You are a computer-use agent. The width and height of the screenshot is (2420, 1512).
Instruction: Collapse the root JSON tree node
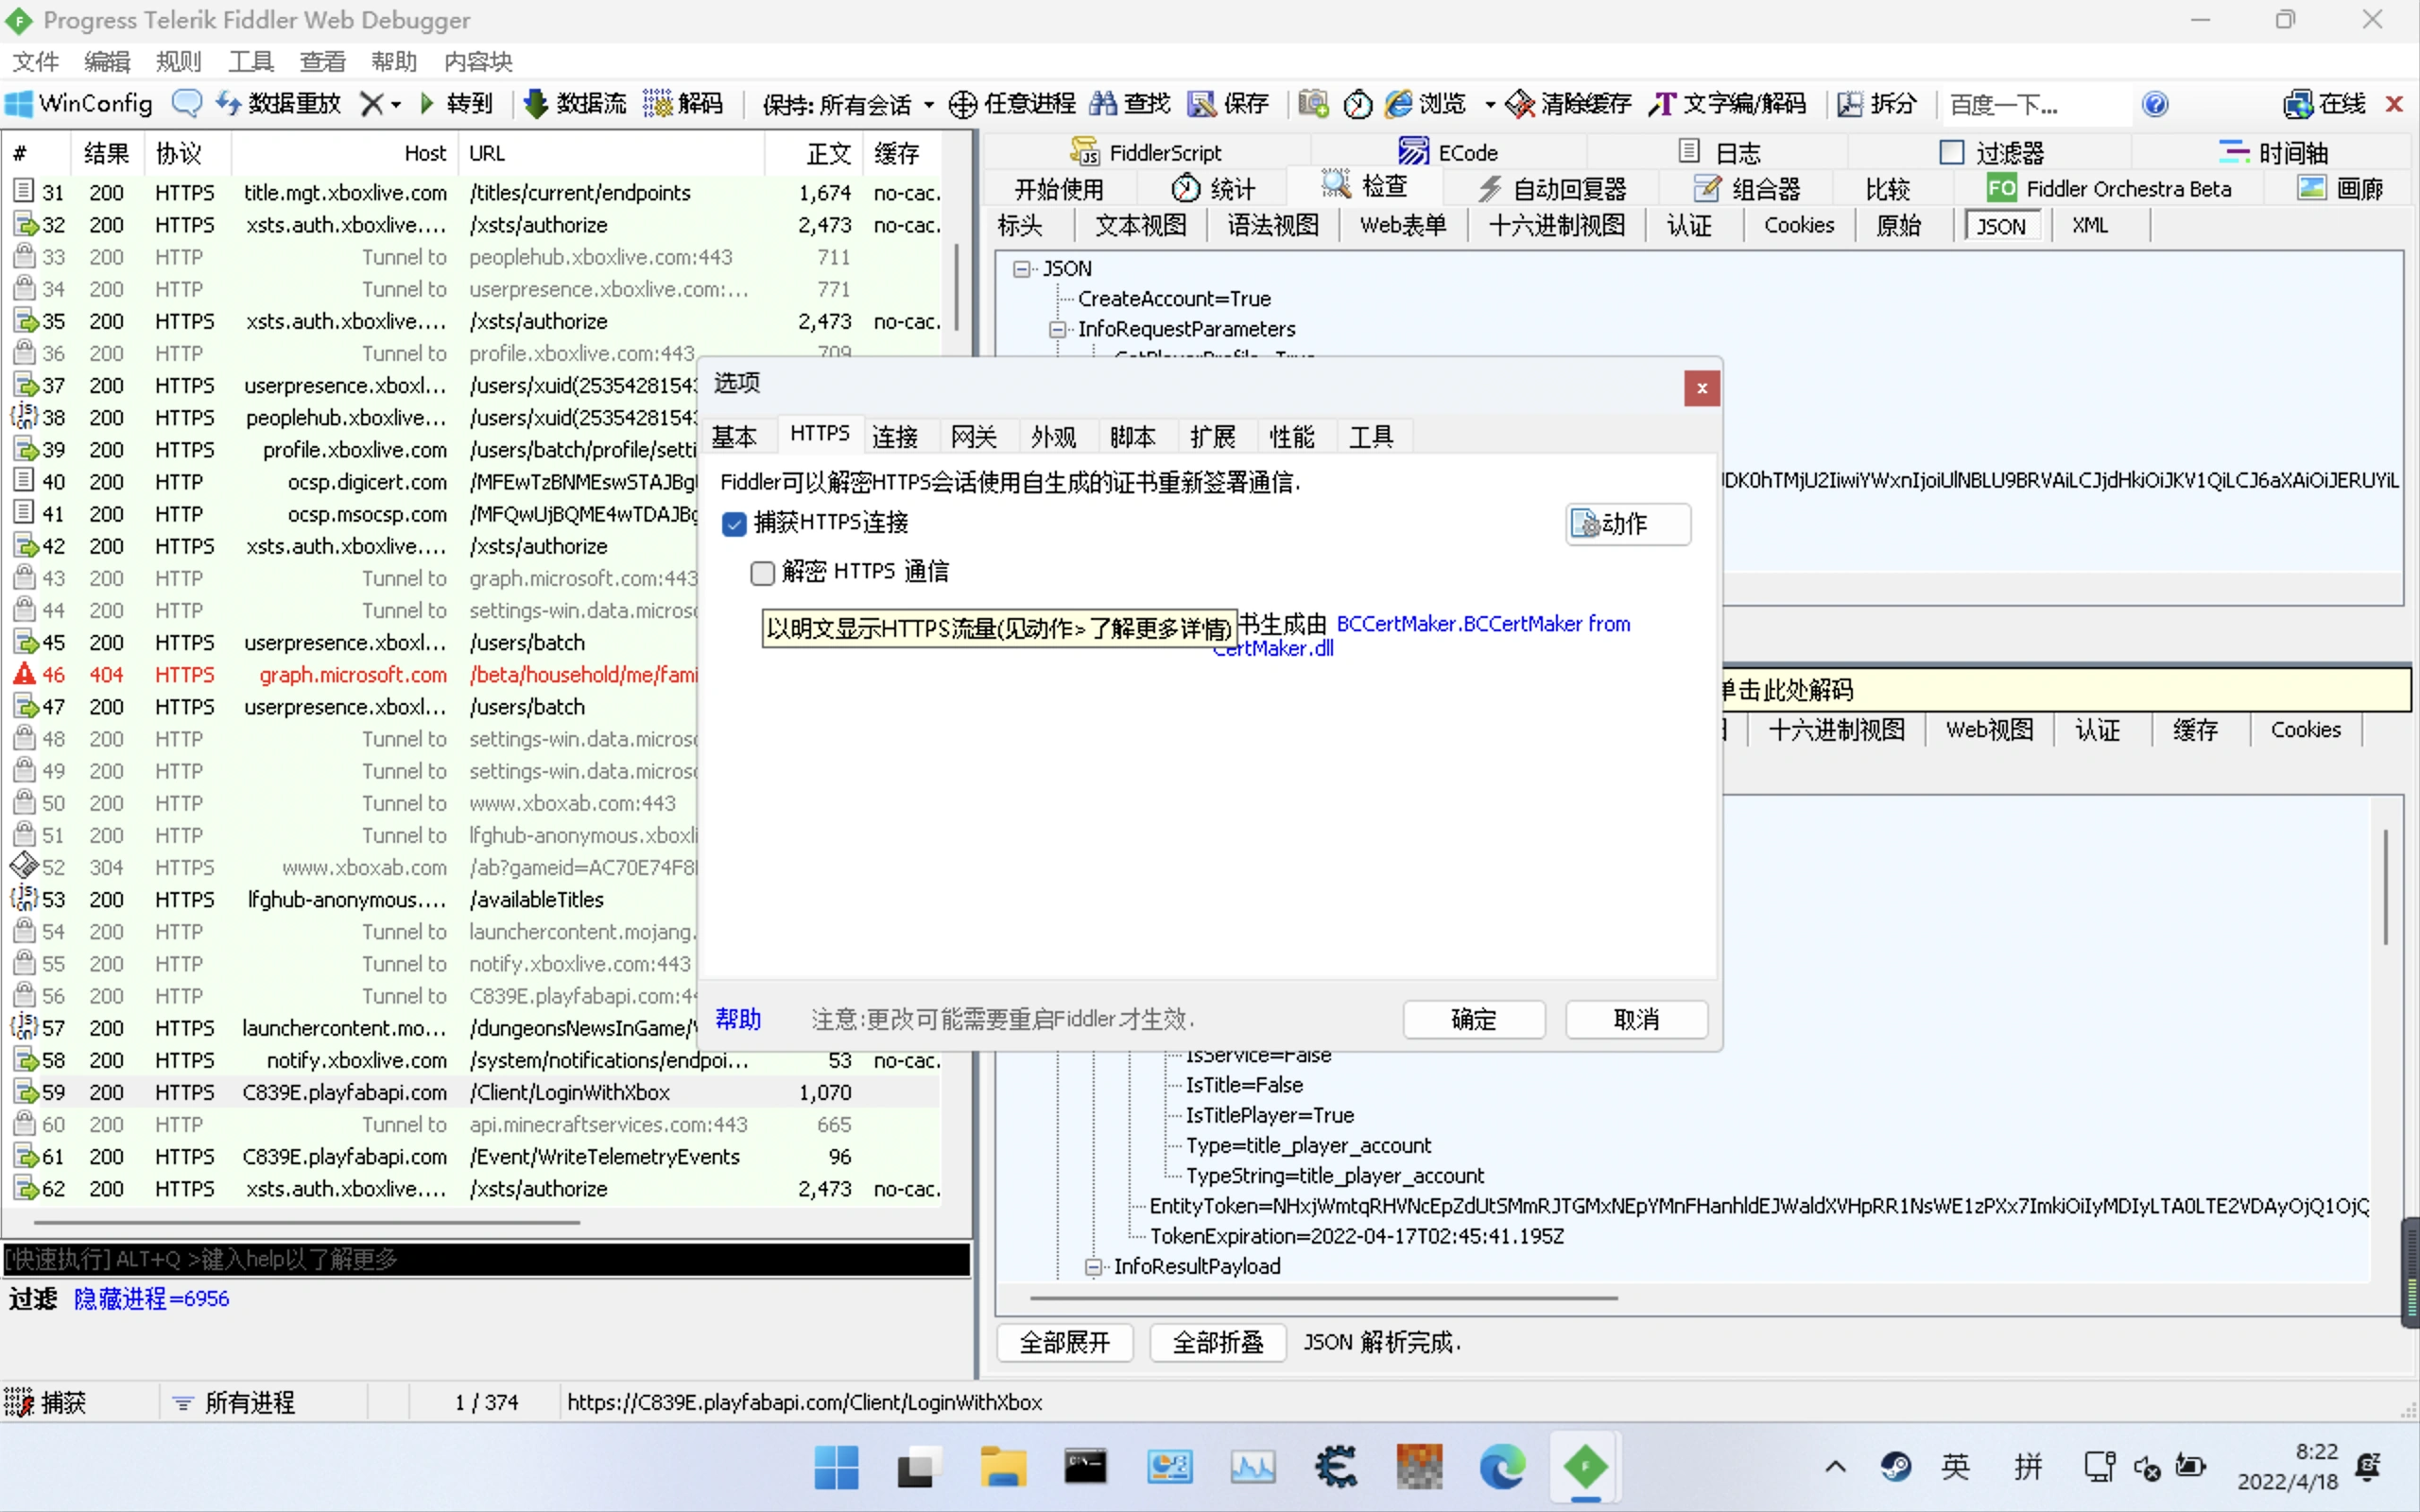1021,268
